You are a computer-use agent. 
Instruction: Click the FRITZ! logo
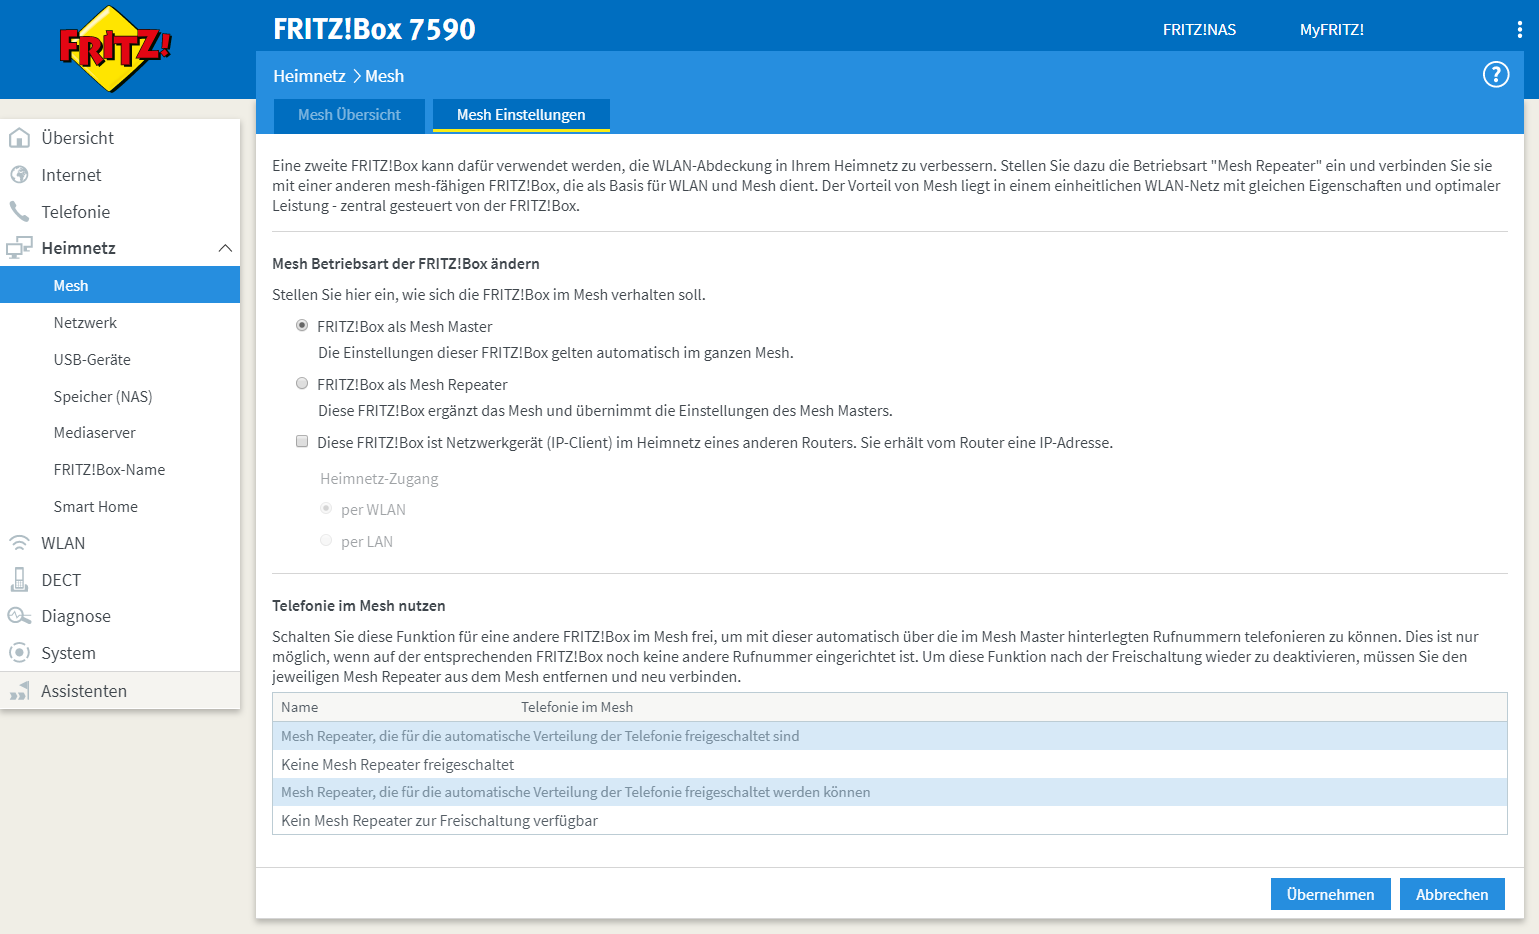coord(115,48)
